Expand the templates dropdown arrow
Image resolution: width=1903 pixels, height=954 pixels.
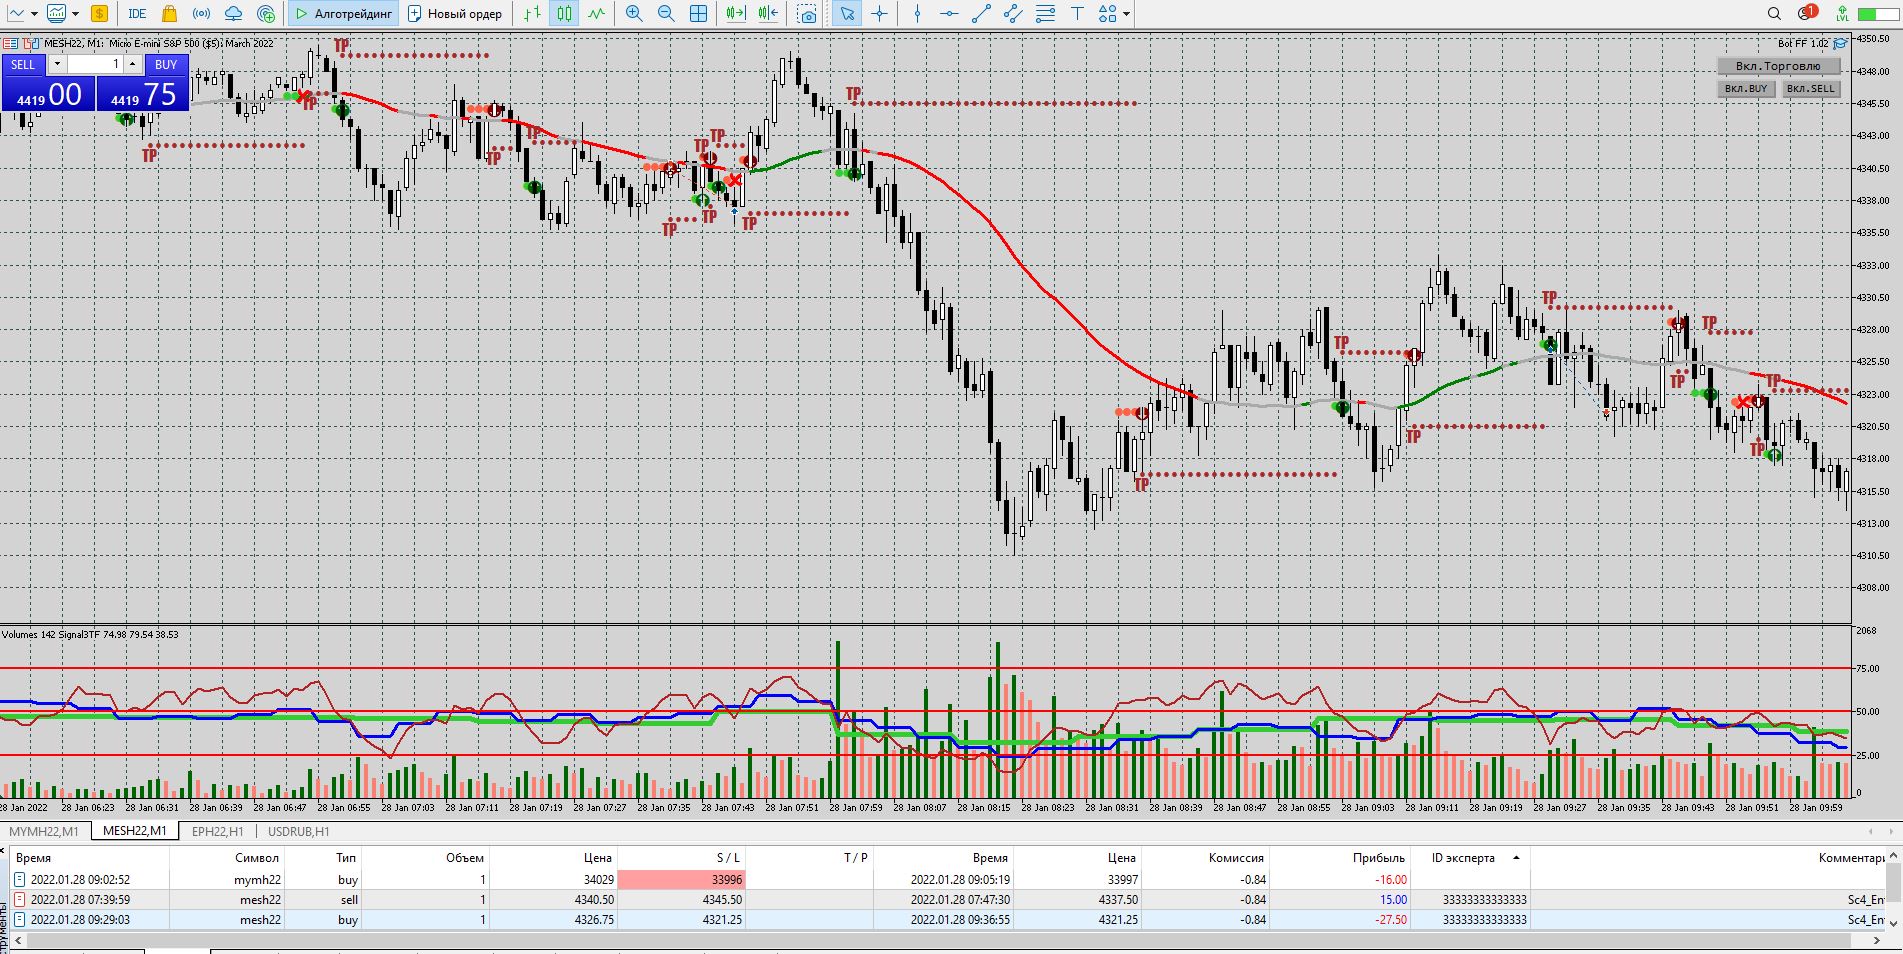tap(75, 14)
